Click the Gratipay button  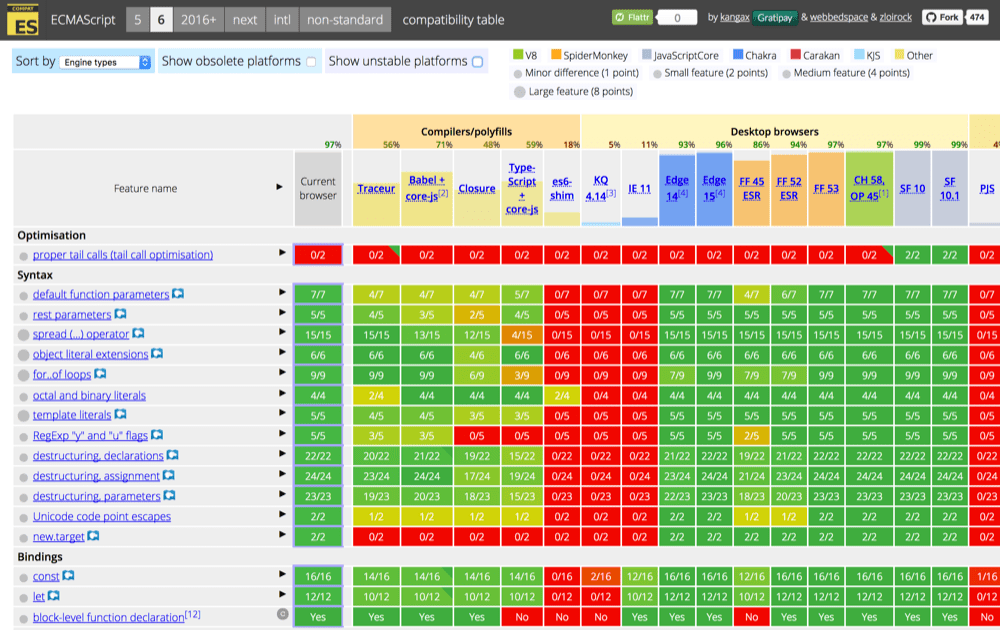coord(775,18)
